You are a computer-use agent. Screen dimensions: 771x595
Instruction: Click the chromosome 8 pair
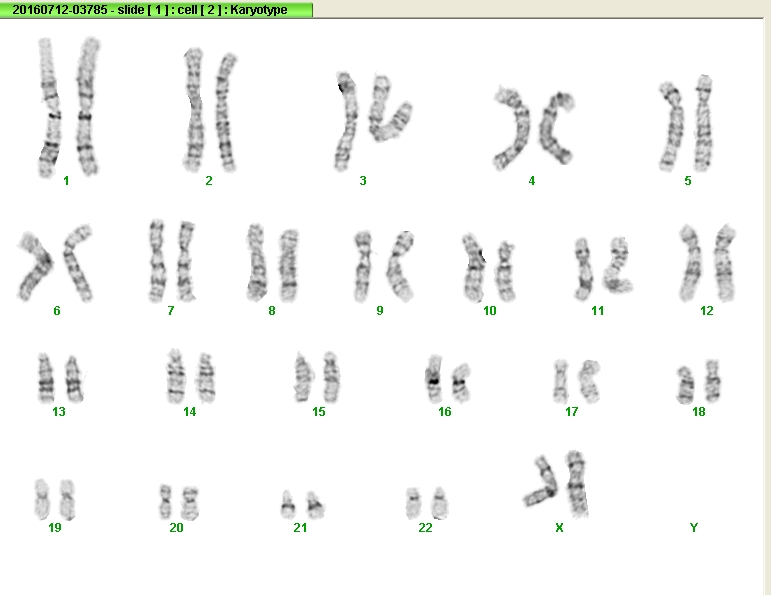272,263
